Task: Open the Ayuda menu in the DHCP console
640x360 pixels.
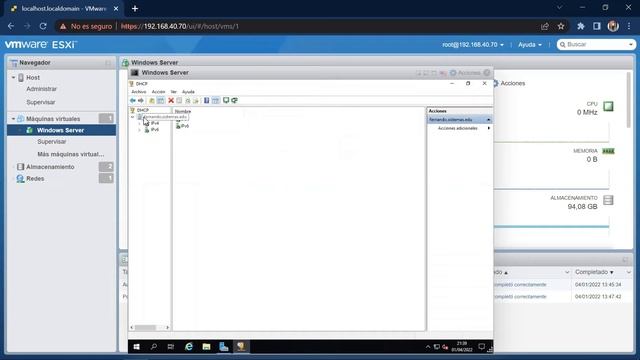Action: 188,92
